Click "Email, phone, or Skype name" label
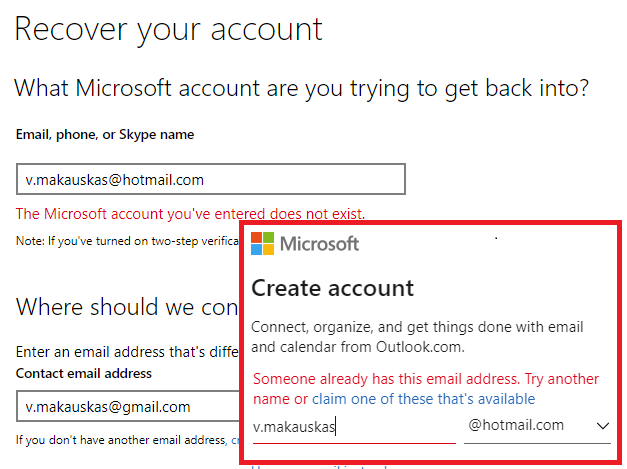The image size is (627, 469). click(x=105, y=134)
